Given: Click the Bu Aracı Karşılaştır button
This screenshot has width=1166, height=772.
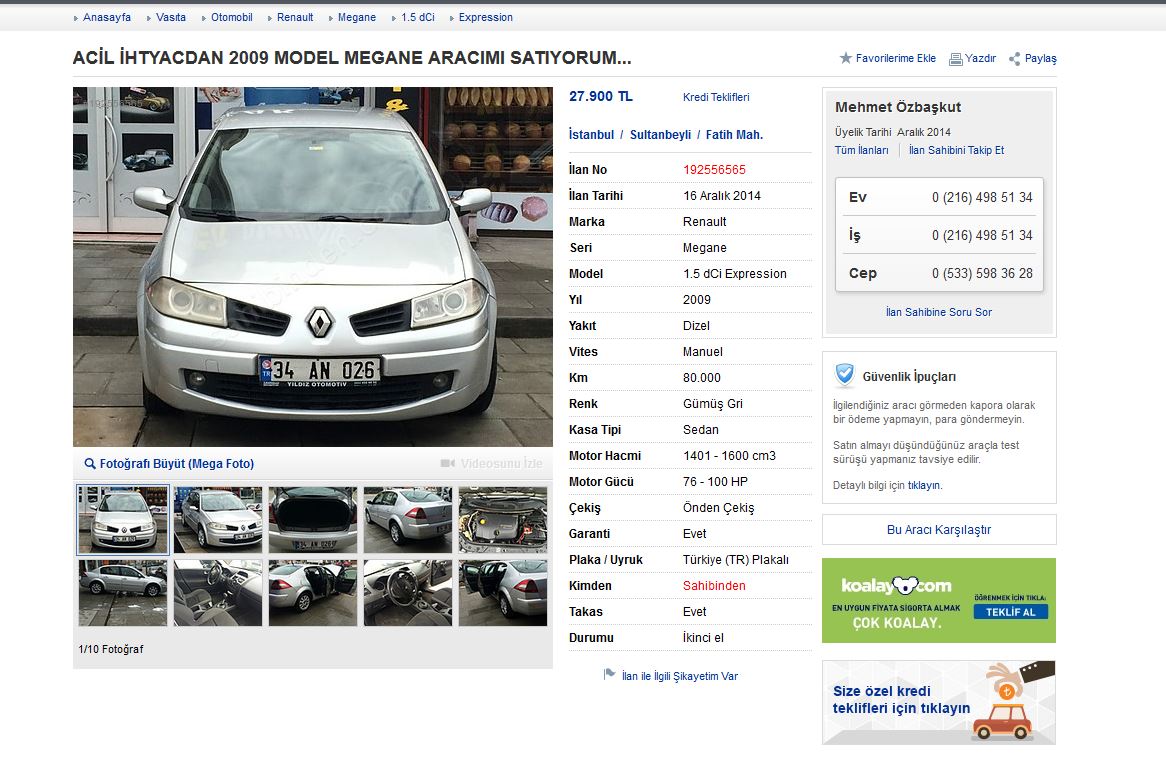Looking at the screenshot, I should coord(939,530).
